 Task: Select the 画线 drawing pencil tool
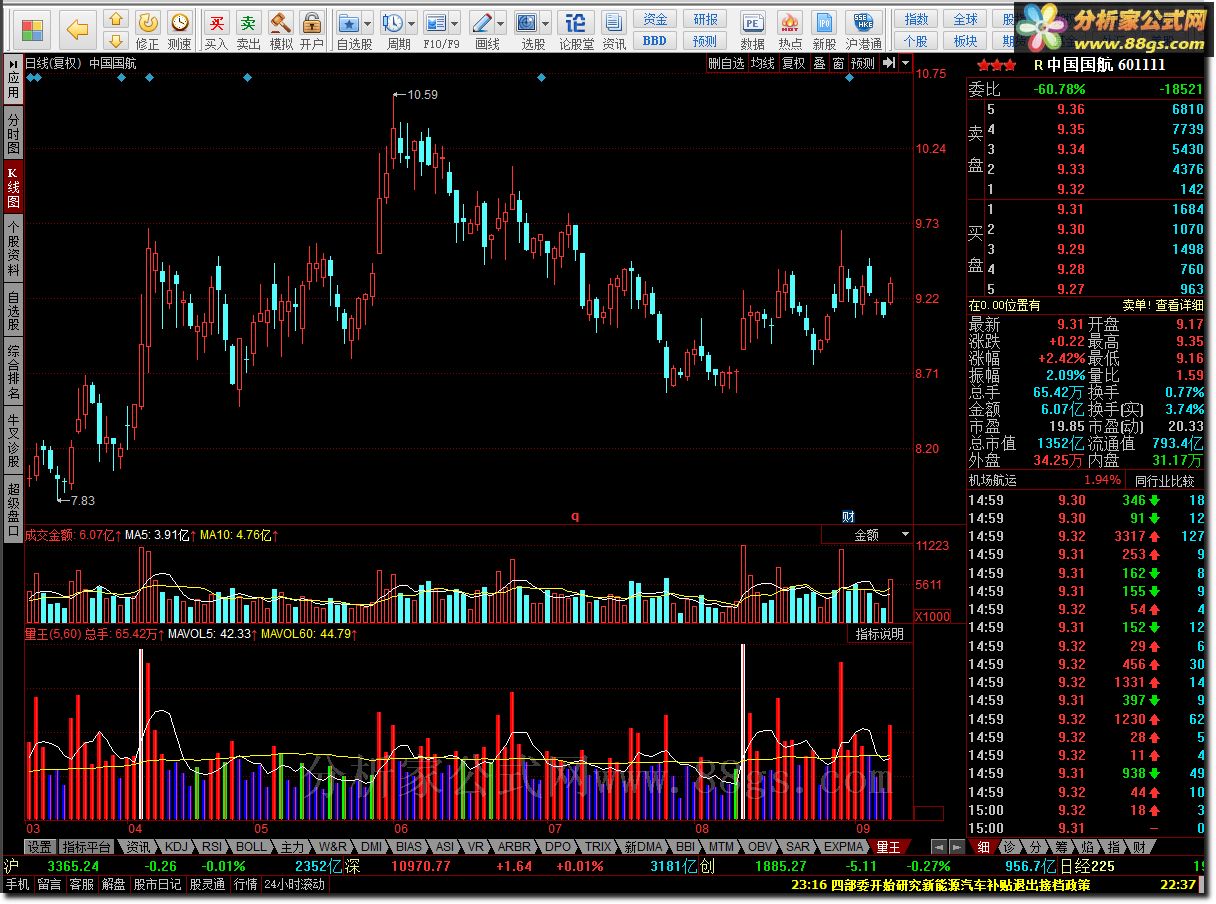(482, 22)
